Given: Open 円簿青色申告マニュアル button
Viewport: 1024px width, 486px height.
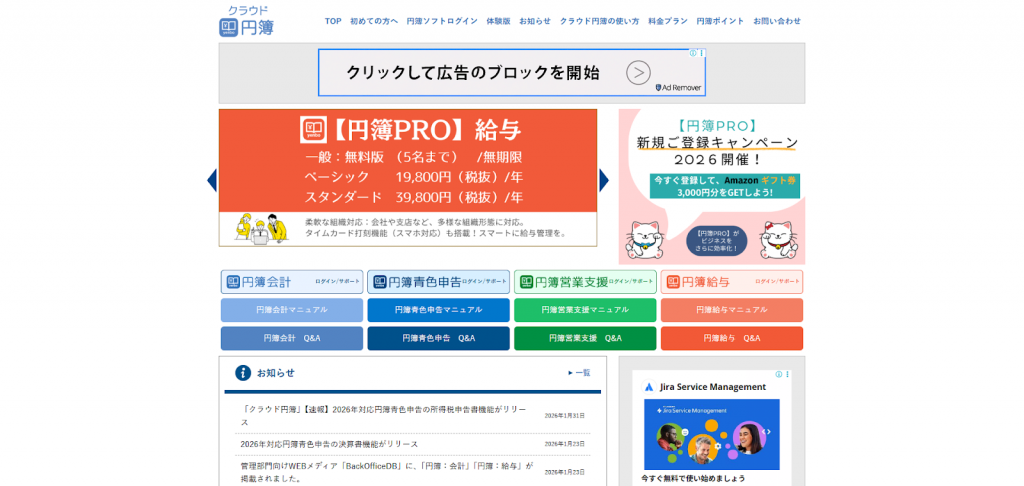Looking at the screenshot, I should pyautogui.click(x=438, y=310).
